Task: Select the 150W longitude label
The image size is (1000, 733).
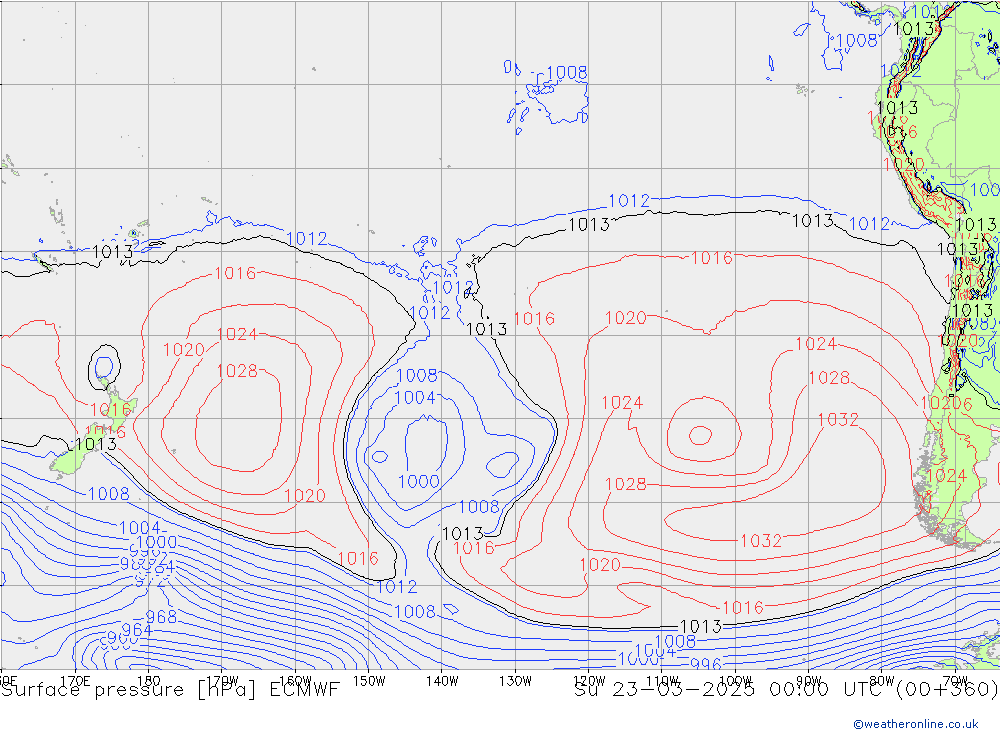Action: pyautogui.click(x=369, y=681)
